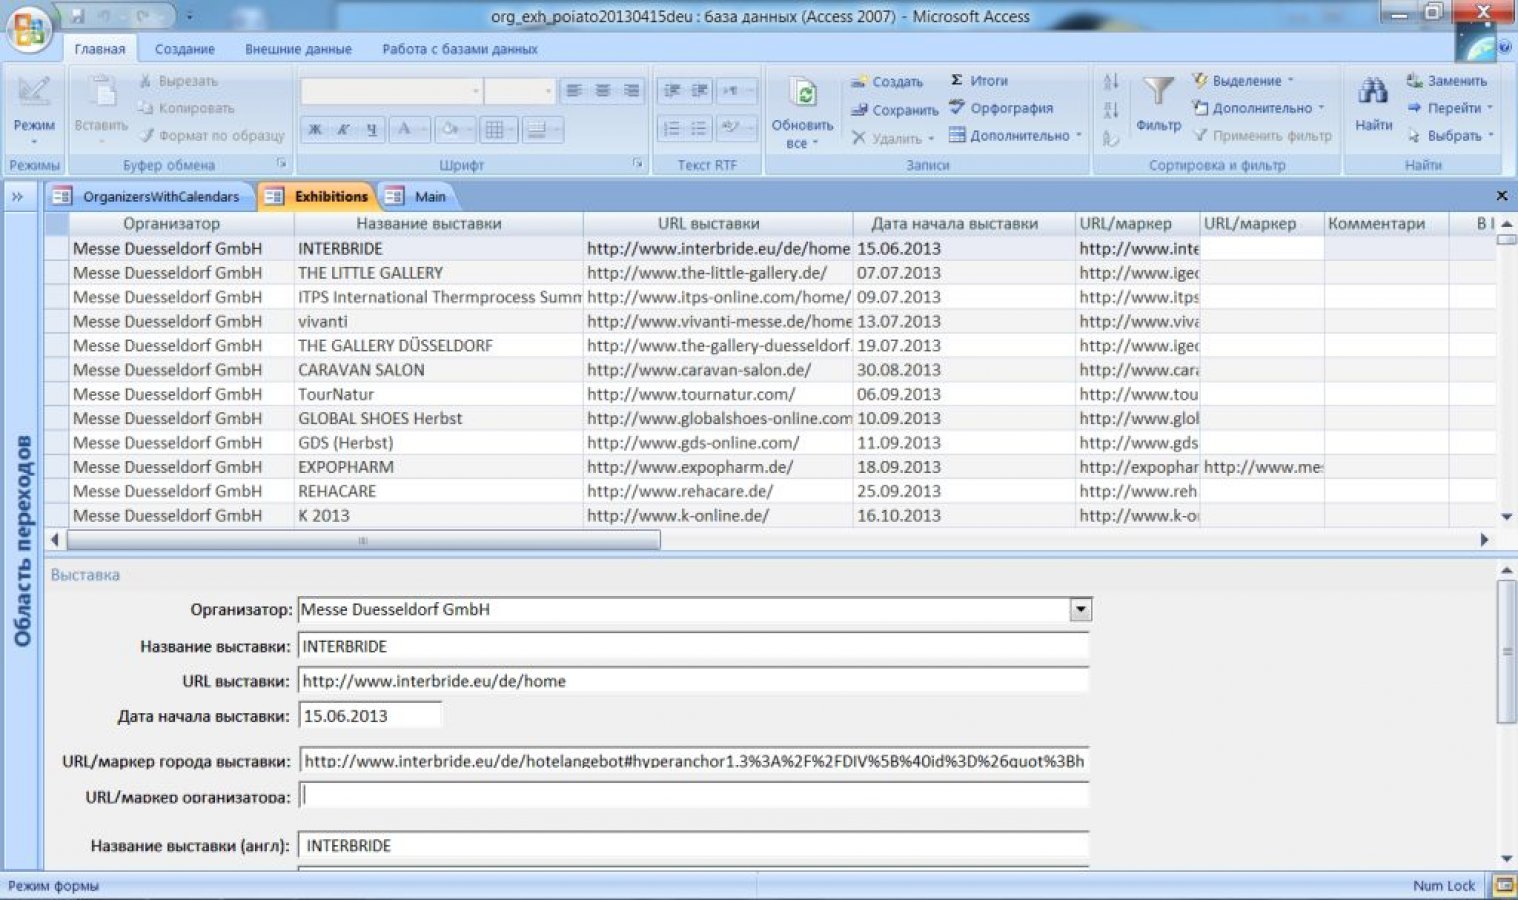This screenshot has width=1518, height=900.
Task: Expand the navigation pane chevron button
Action: click(17, 196)
